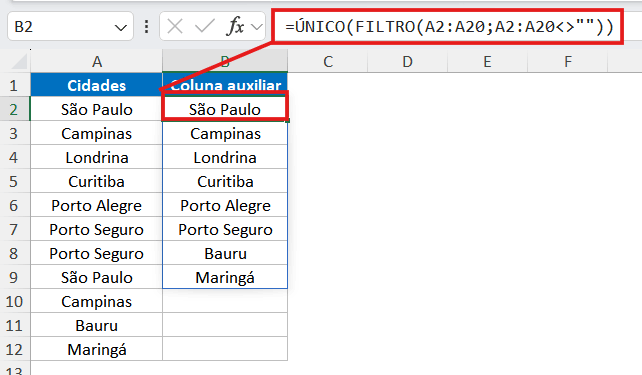Select row 1 header
This screenshot has height=375, width=642.
[14, 85]
